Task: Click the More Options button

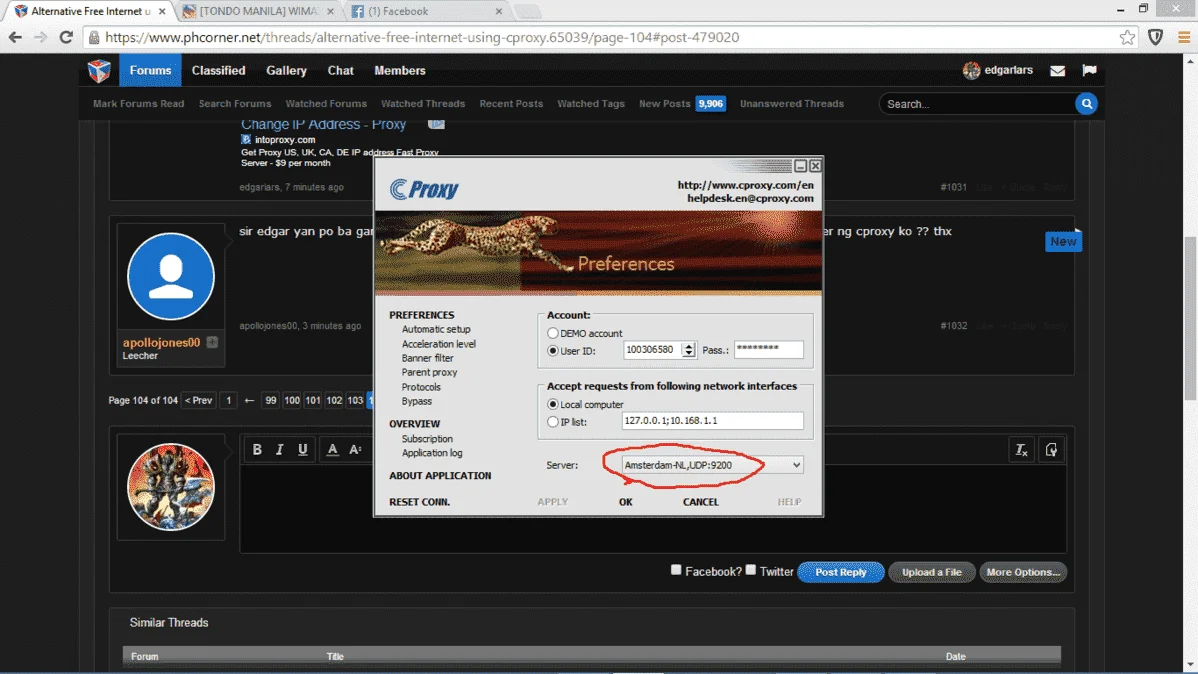Action: tap(1023, 572)
